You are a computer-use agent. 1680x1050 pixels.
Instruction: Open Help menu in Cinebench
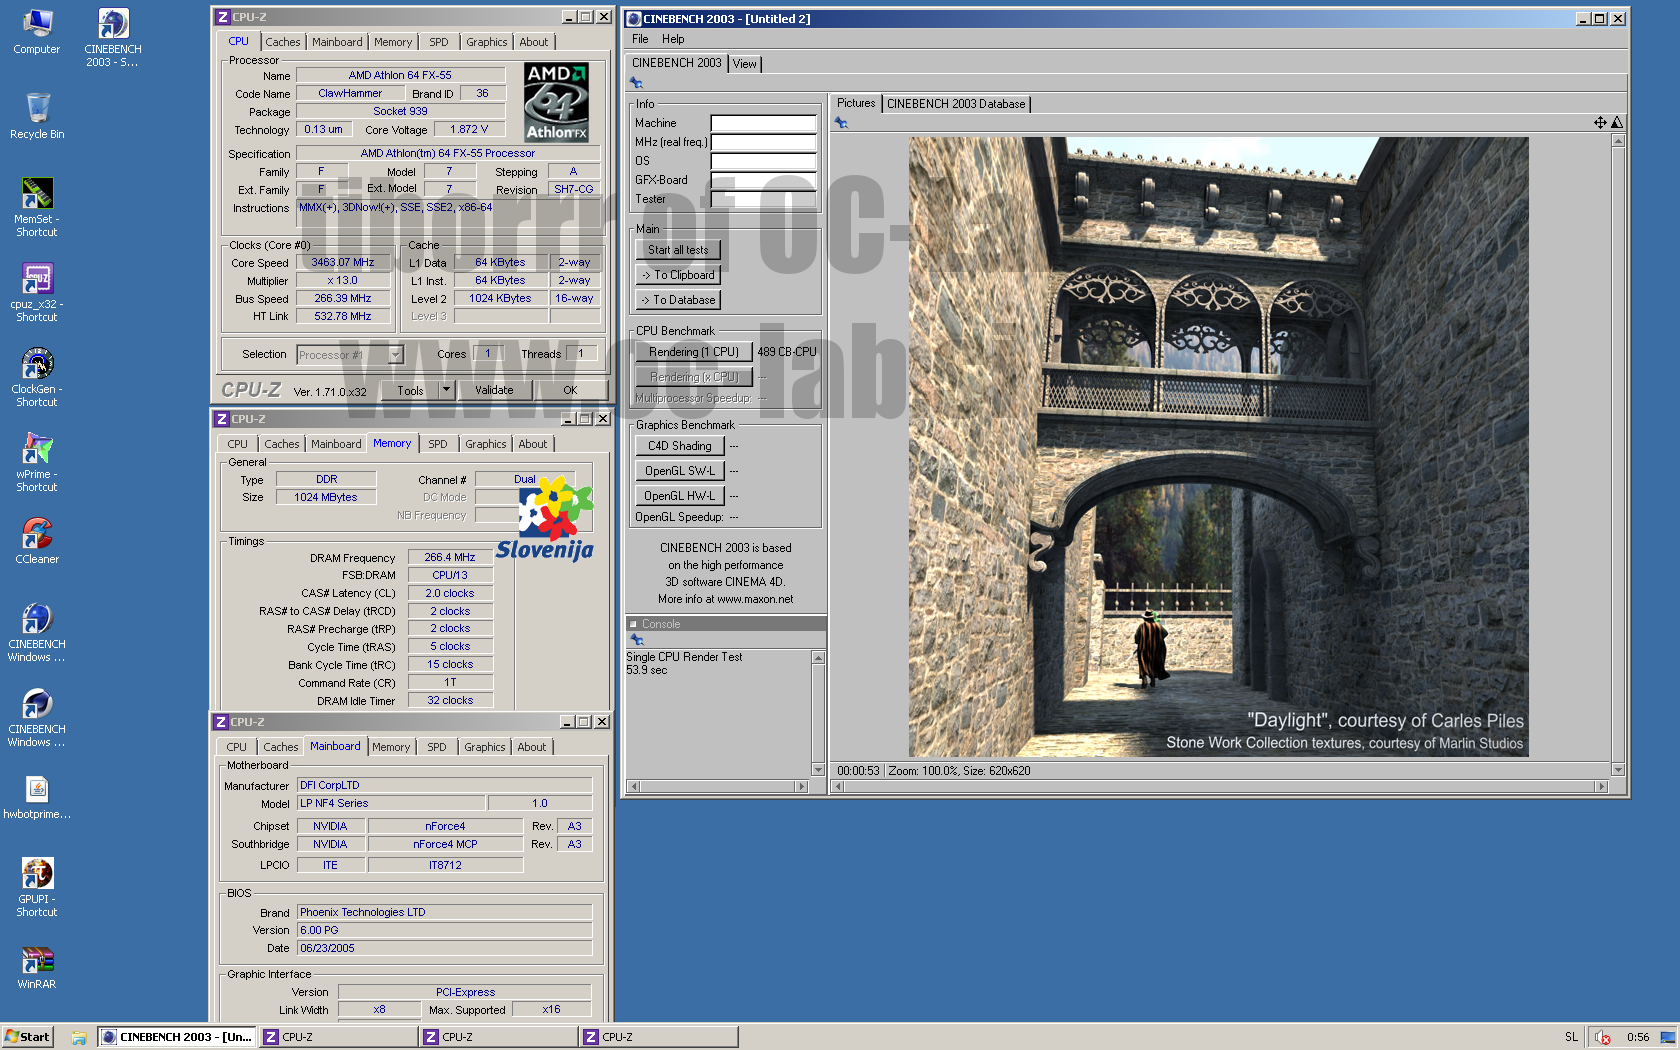[673, 39]
